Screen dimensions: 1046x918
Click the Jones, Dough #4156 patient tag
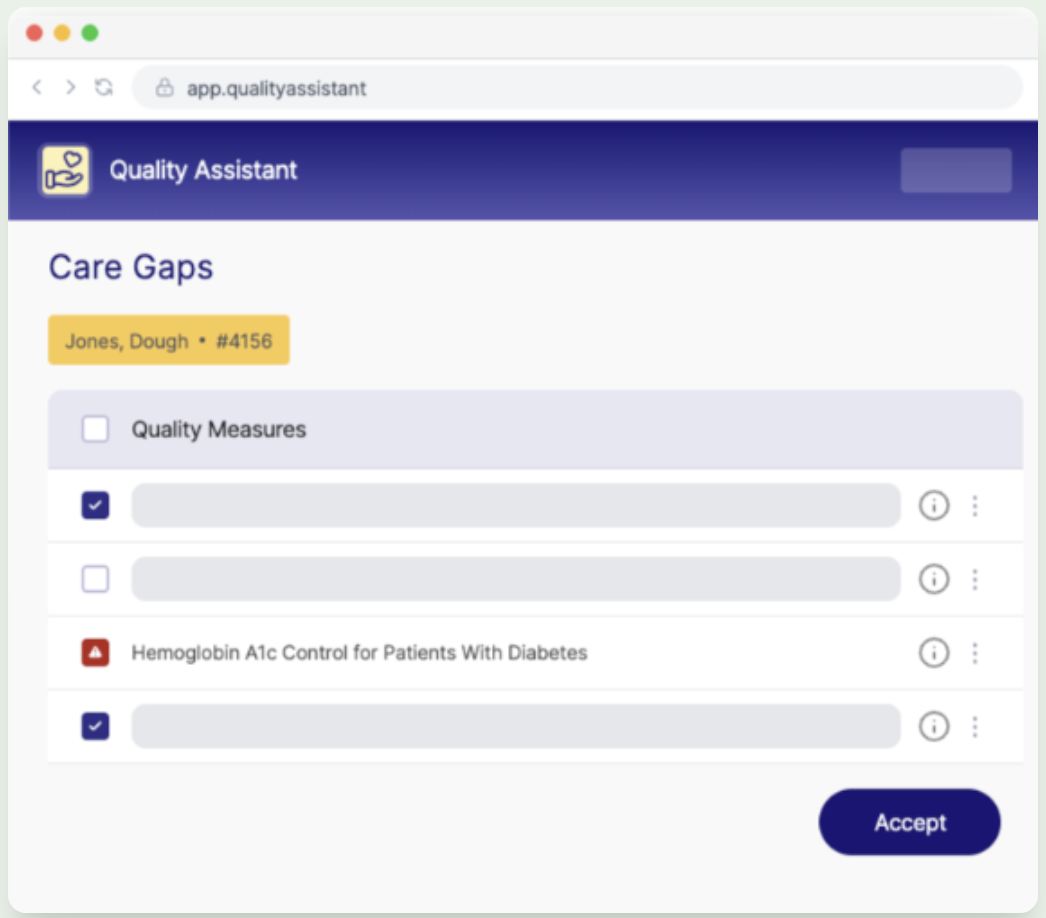point(169,341)
